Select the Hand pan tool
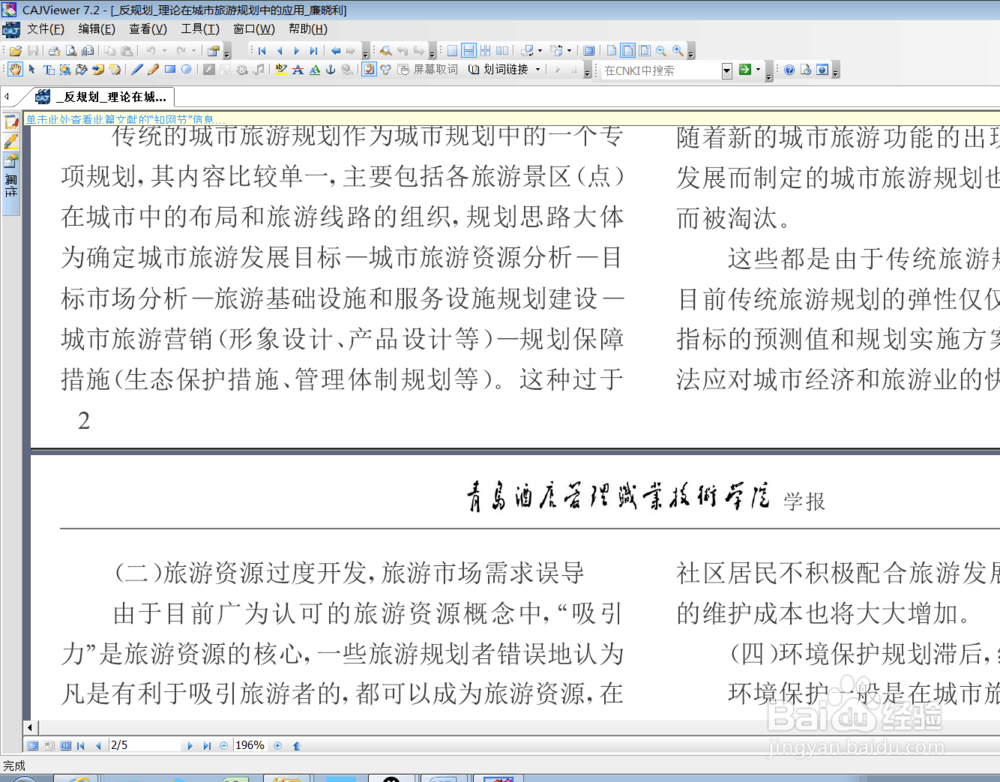This screenshot has width=1000, height=782. pyautogui.click(x=15, y=70)
